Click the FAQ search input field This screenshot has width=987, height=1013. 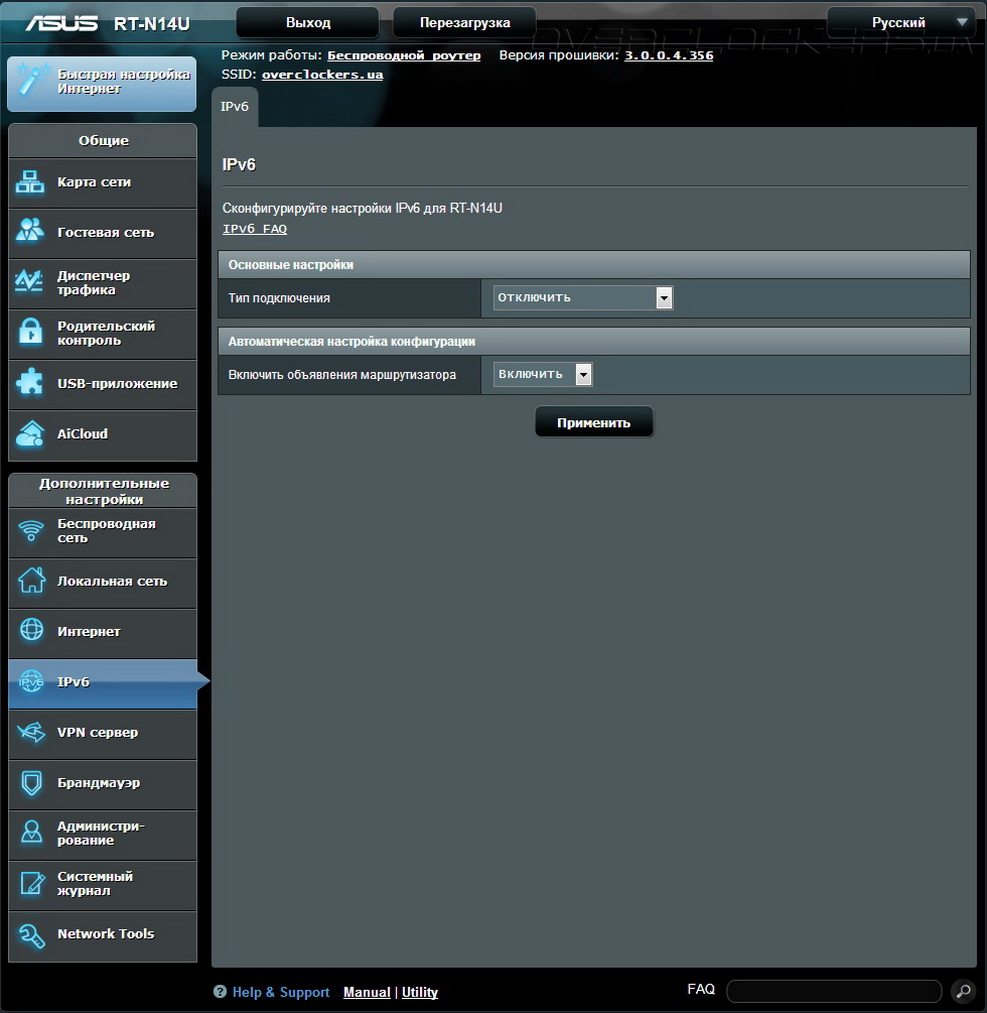(x=833, y=991)
